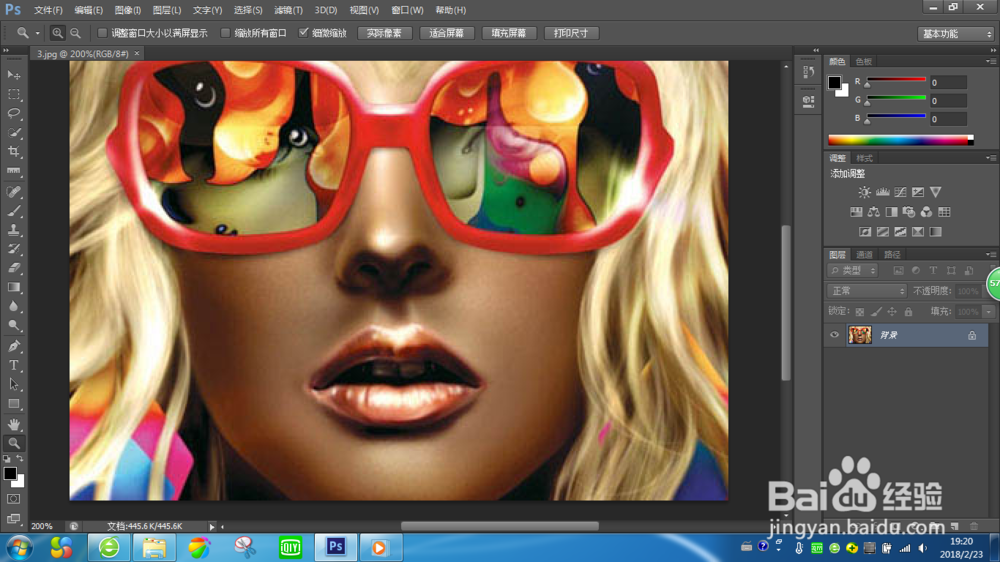Close the 3.jpg document tab
Screen dimensions: 1000x562
[136, 54]
